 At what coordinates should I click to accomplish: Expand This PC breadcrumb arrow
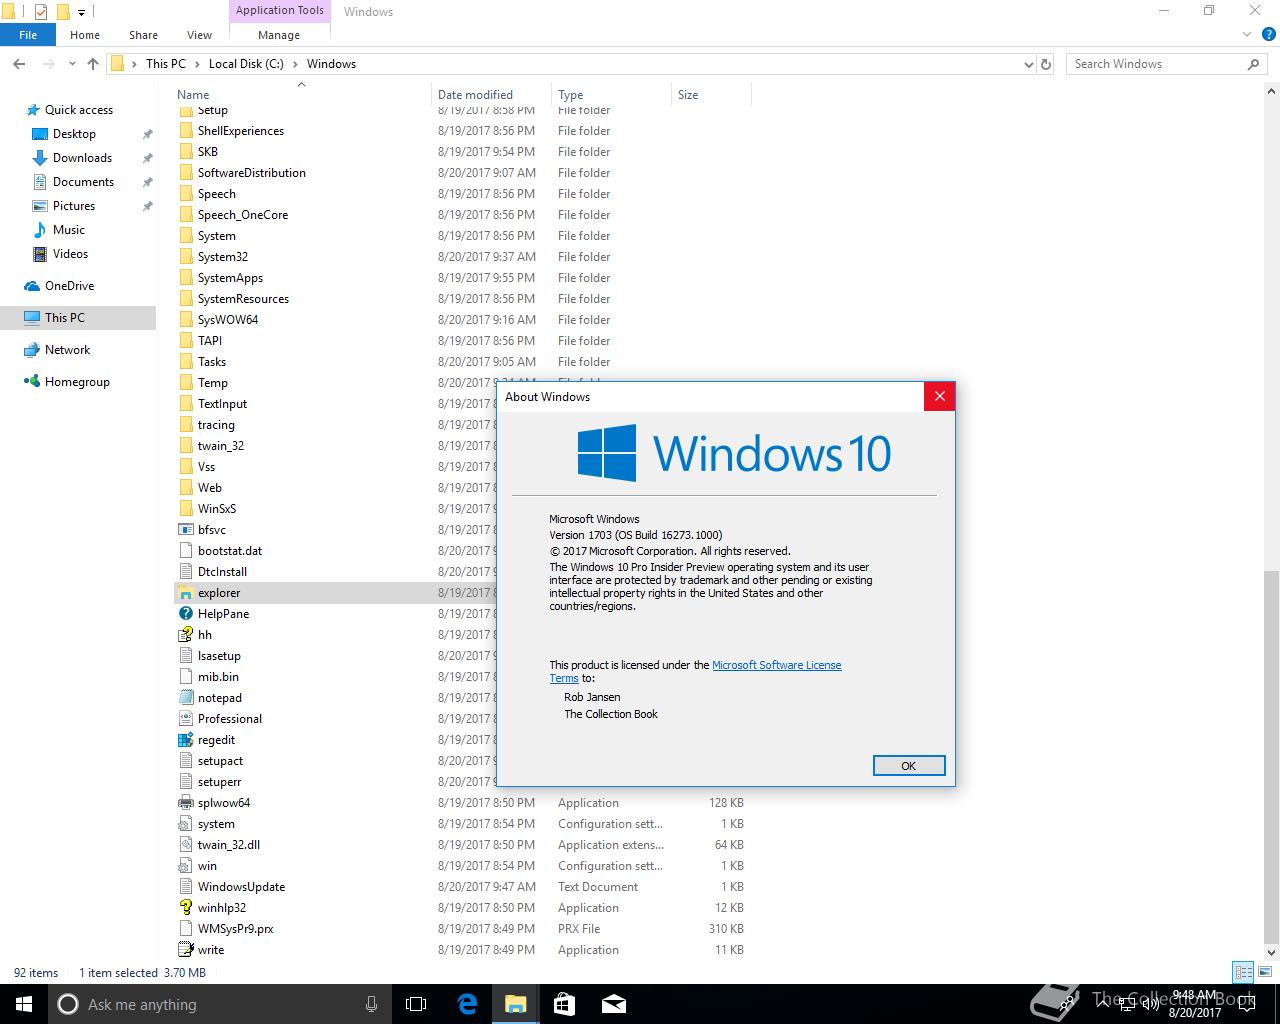click(x=197, y=64)
